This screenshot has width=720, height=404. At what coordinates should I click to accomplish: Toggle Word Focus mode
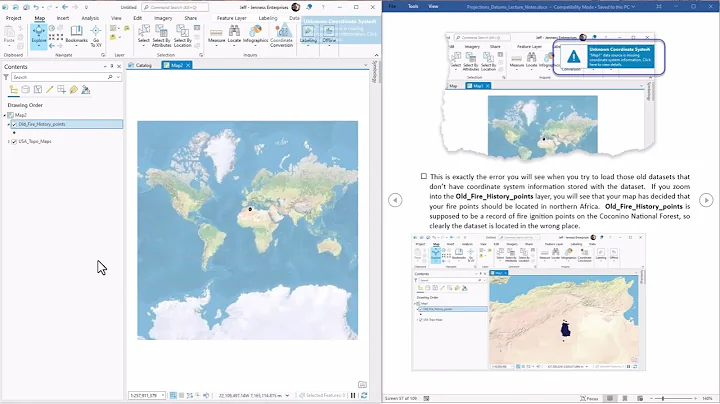(589, 398)
